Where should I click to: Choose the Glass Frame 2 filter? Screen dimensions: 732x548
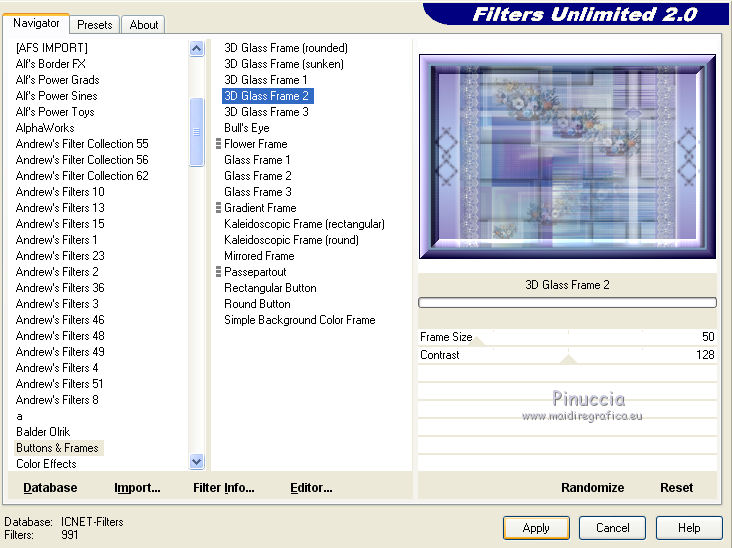tap(258, 176)
